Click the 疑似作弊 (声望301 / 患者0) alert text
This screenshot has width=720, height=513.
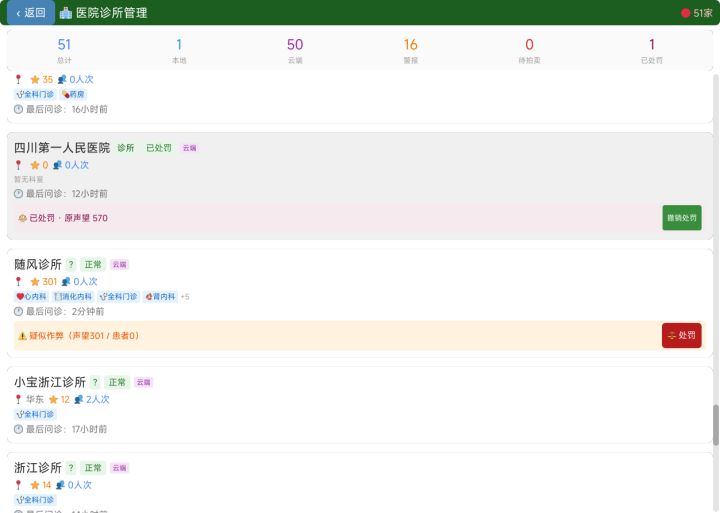84,336
